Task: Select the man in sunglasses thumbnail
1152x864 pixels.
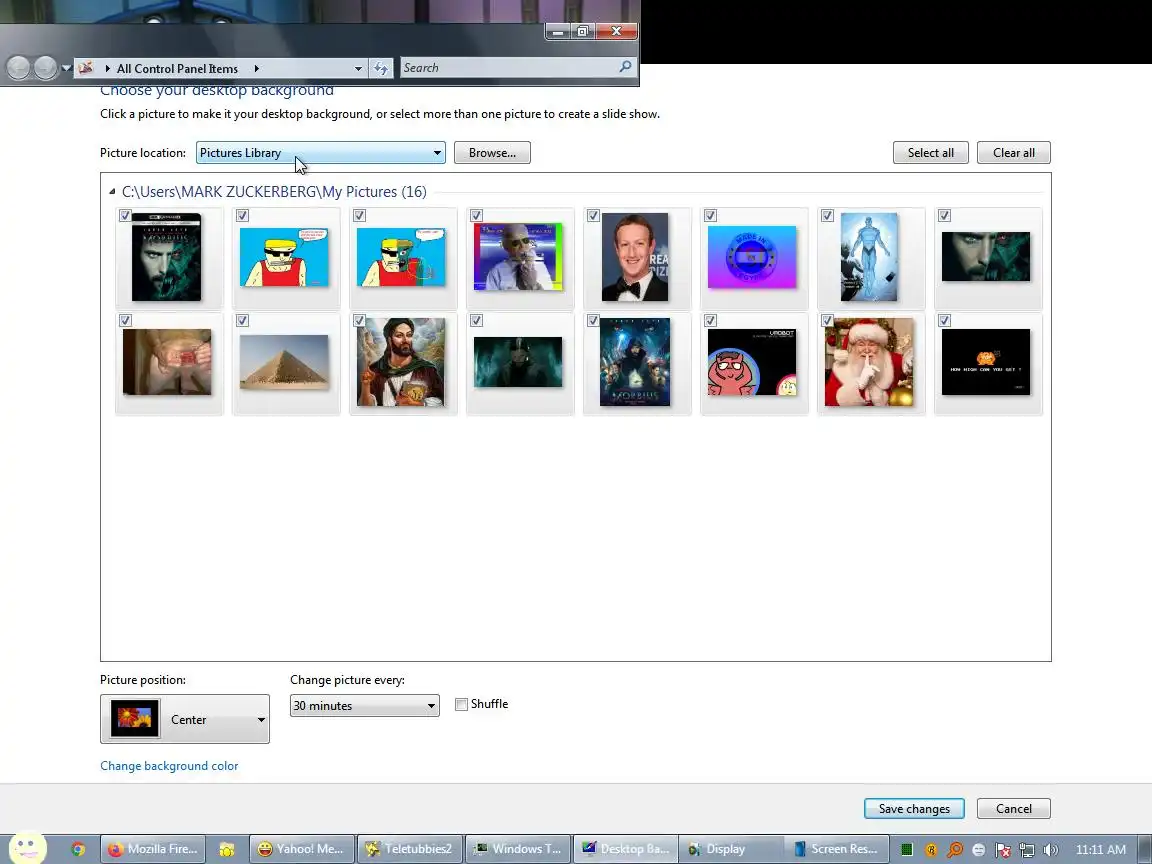Action: point(518,257)
